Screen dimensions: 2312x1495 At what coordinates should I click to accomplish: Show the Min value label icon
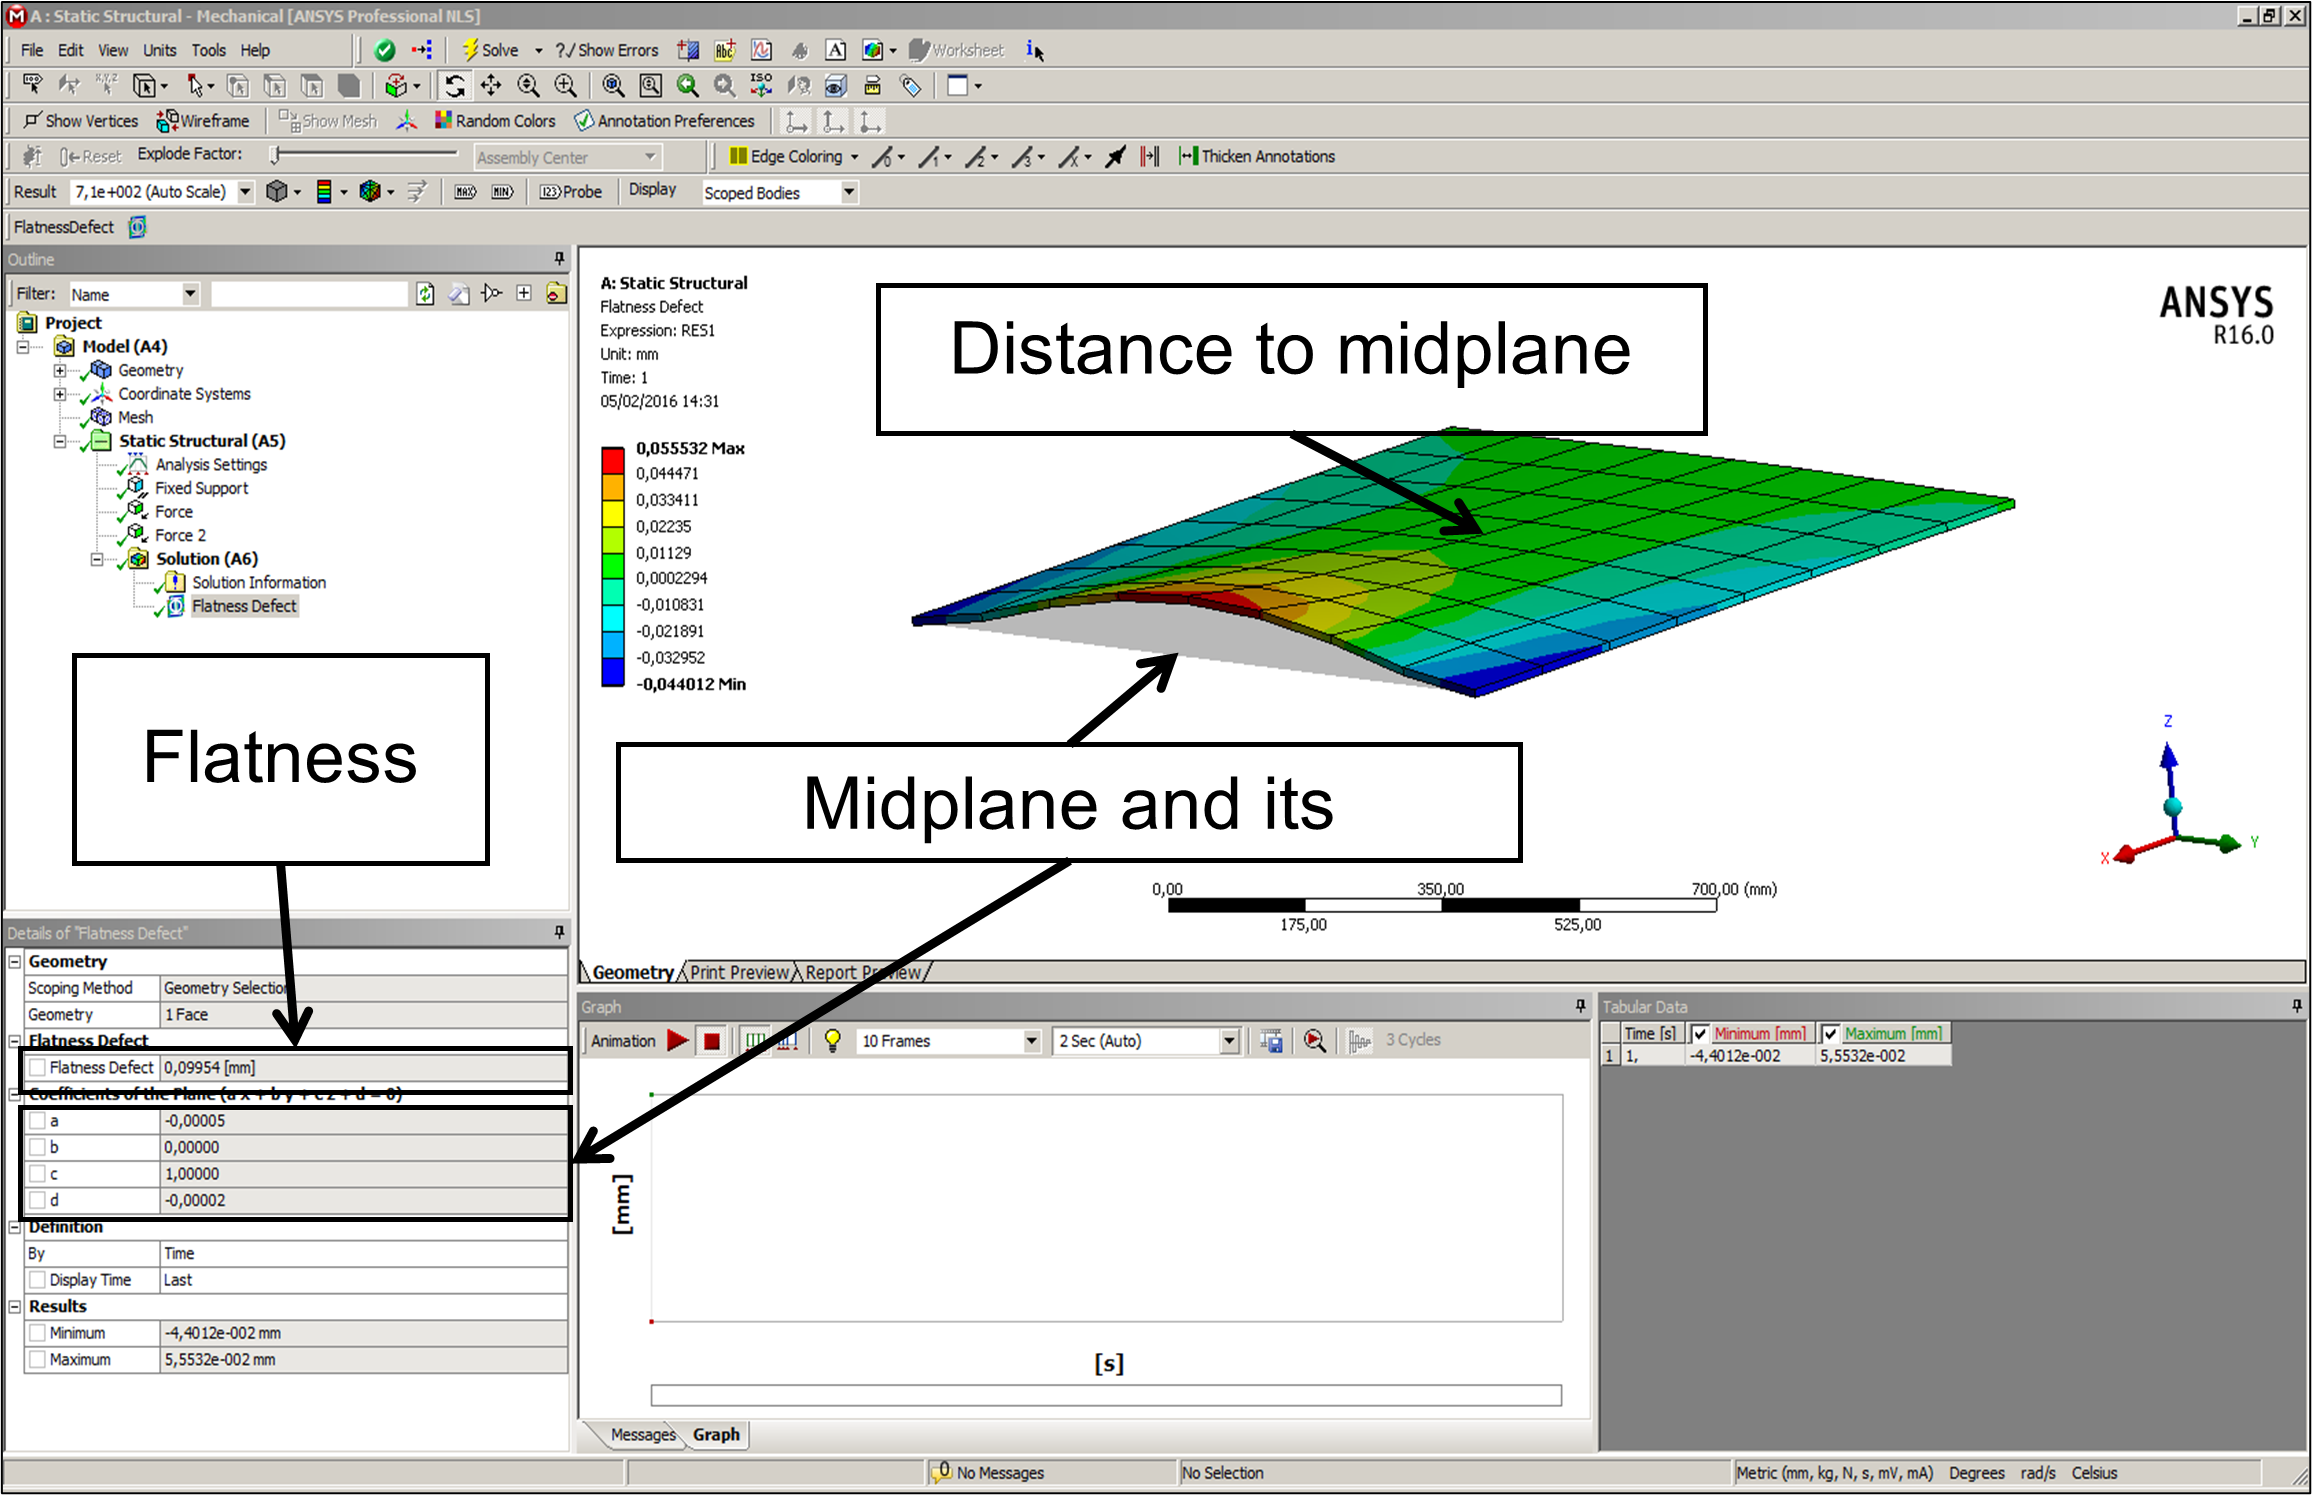pos(503,192)
